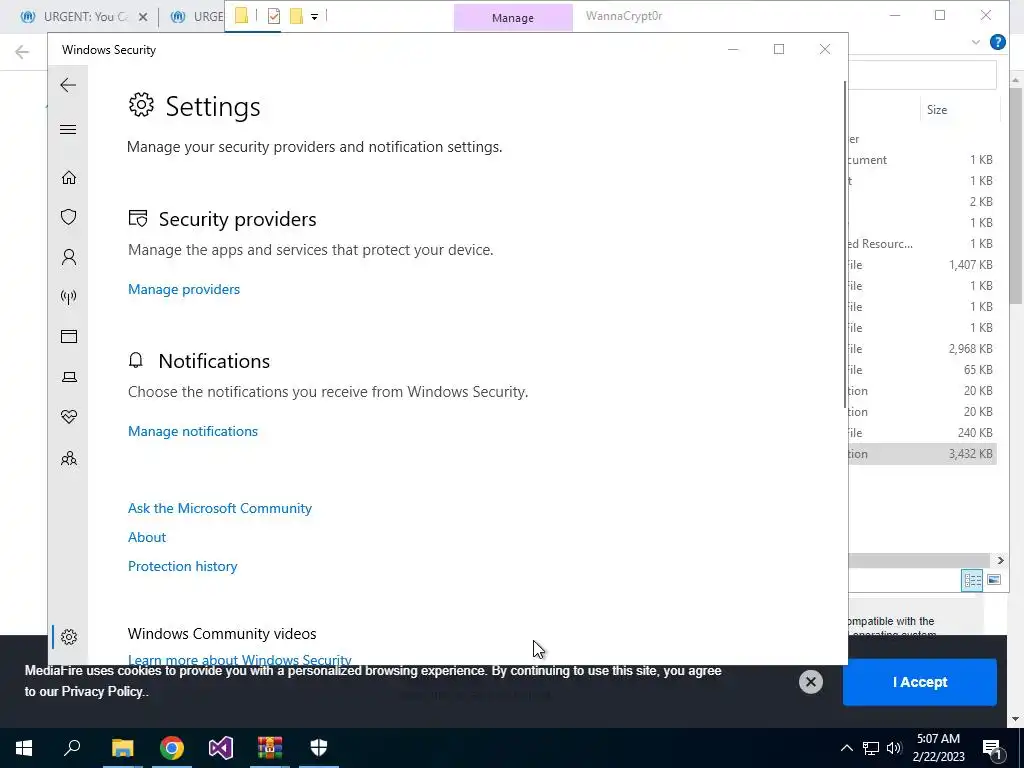Select the file row sized 240 KB
The width and height of the screenshot is (1024, 768).
coord(922,433)
